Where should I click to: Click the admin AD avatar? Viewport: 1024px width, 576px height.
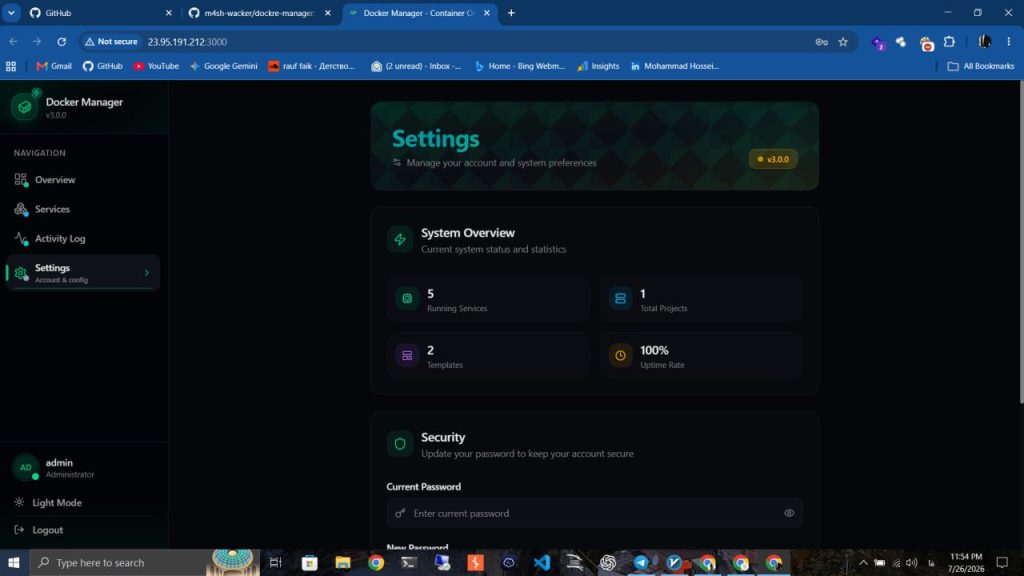click(x=25, y=468)
